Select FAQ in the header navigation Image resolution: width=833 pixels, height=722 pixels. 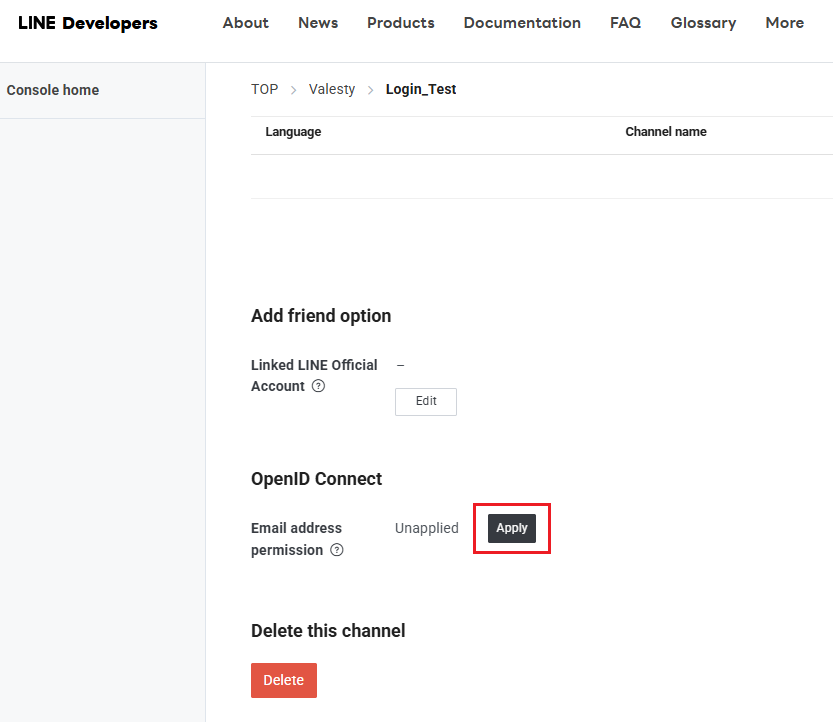[x=625, y=23]
